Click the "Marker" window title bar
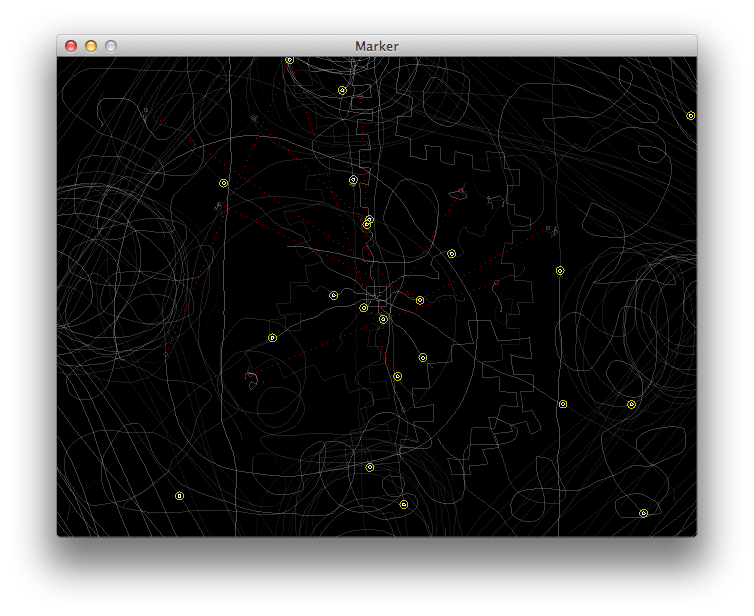Viewport: 754px width, 616px height. pos(376,46)
